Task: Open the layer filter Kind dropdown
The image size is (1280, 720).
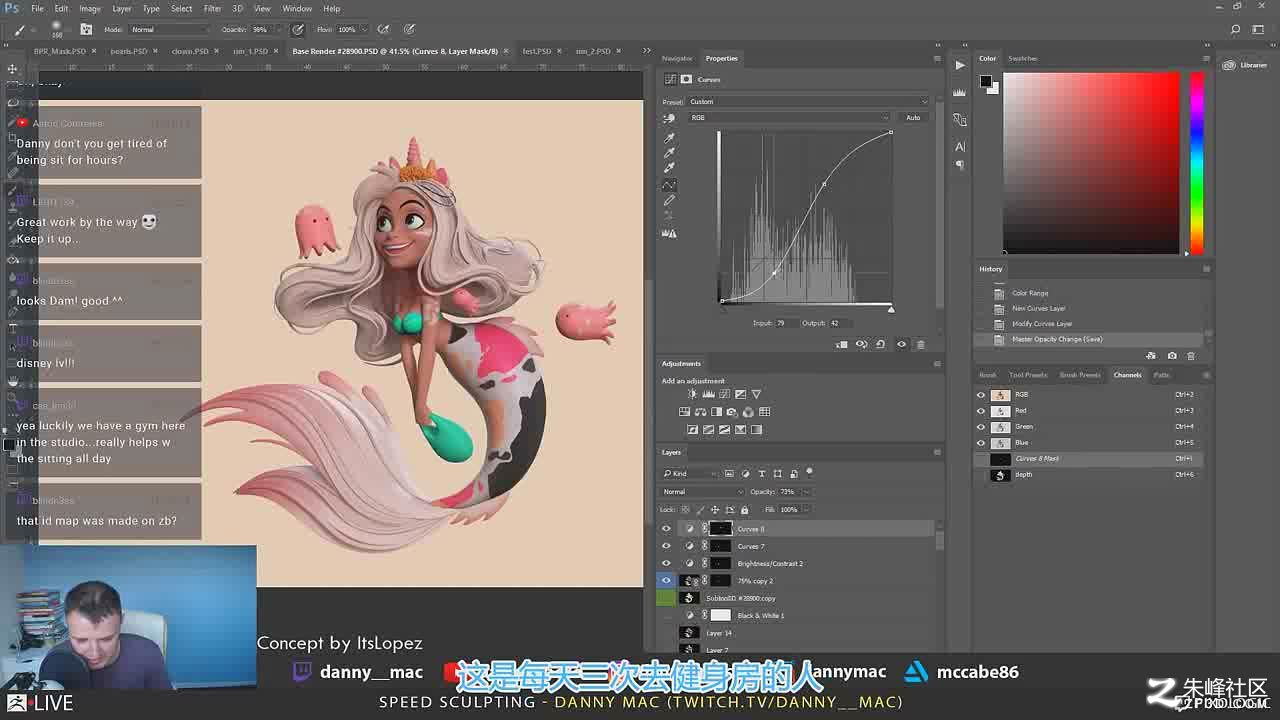Action: 690,474
